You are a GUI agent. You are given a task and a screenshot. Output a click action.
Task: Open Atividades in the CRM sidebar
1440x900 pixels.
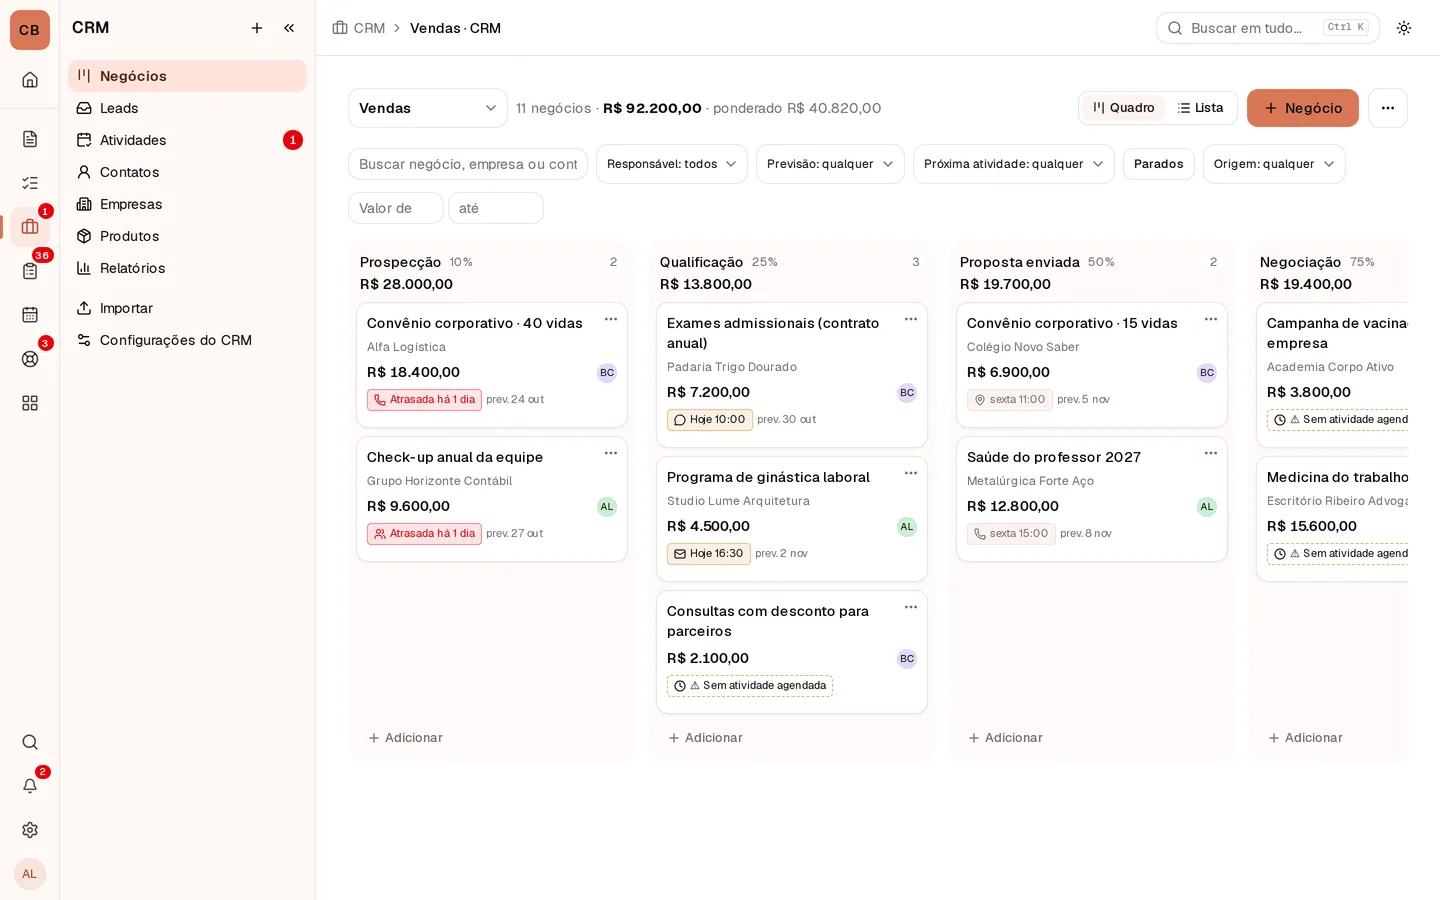point(187,140)
